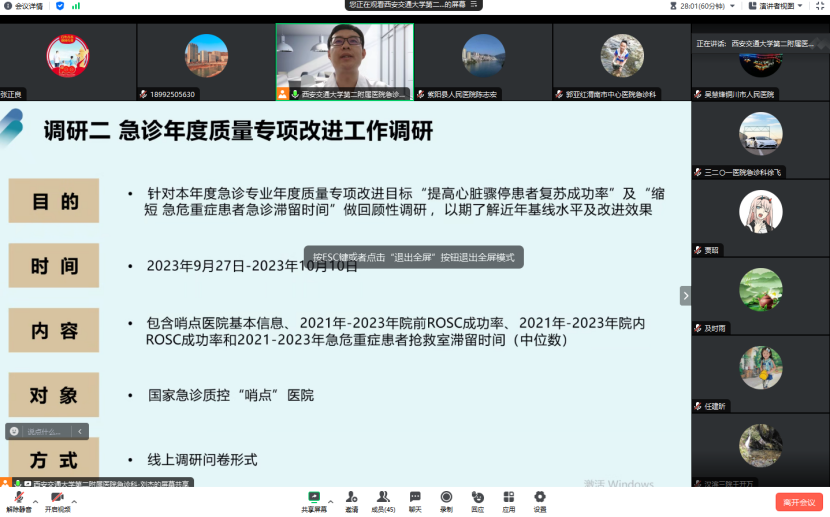Image resolution: width=830 pixels, height=517 pixels.
Task: Click muted mic icon beside 18992505630
Action: point(143,94)
